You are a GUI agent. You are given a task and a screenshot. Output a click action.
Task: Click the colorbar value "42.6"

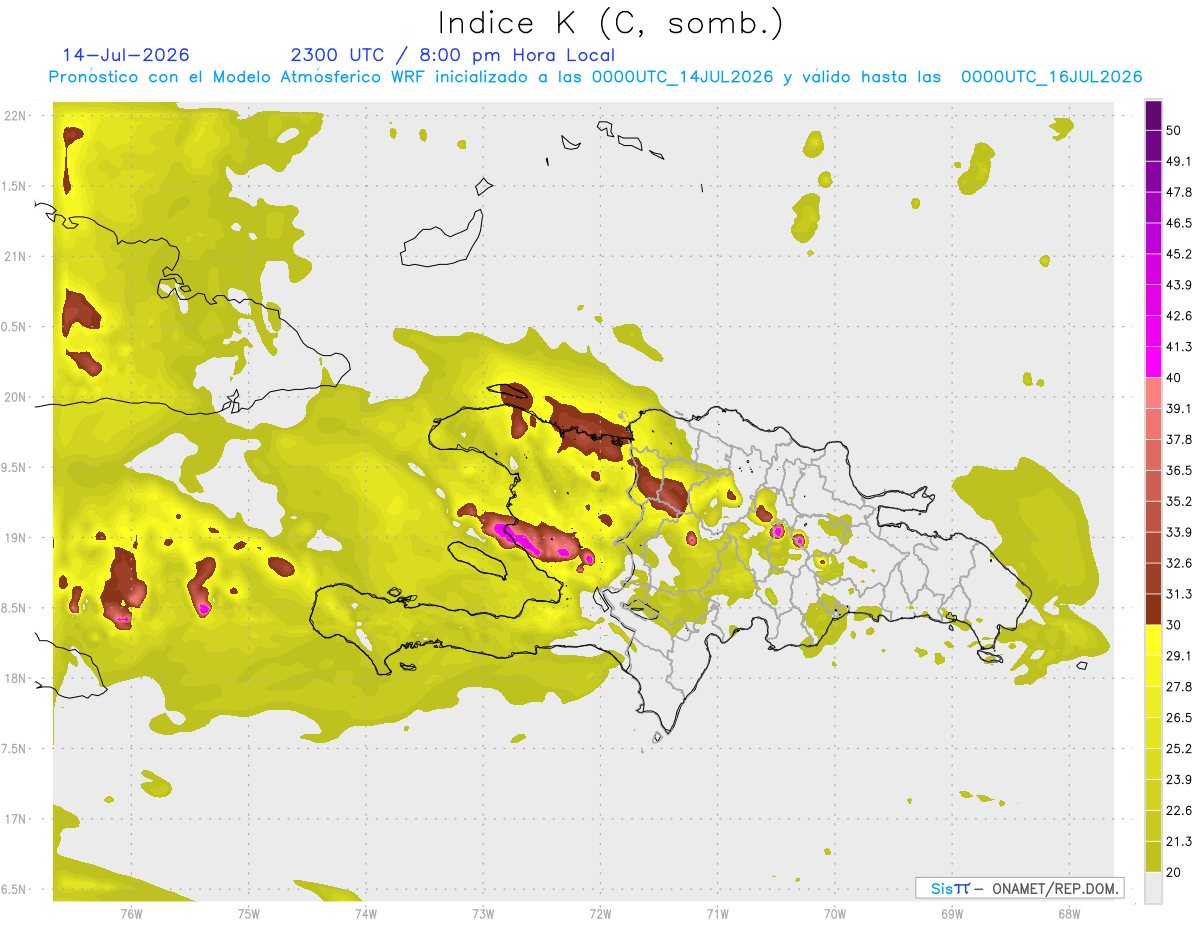[1179, 316]
